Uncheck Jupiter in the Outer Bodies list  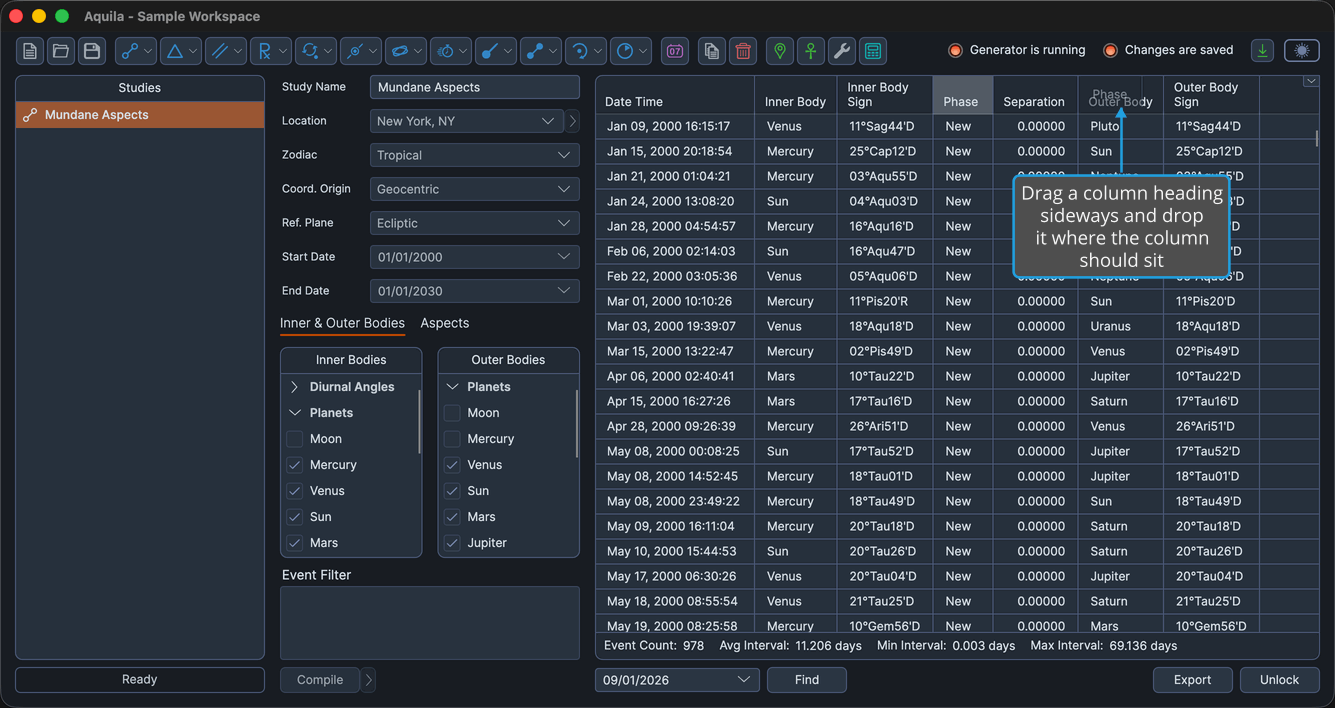(452, 543)
